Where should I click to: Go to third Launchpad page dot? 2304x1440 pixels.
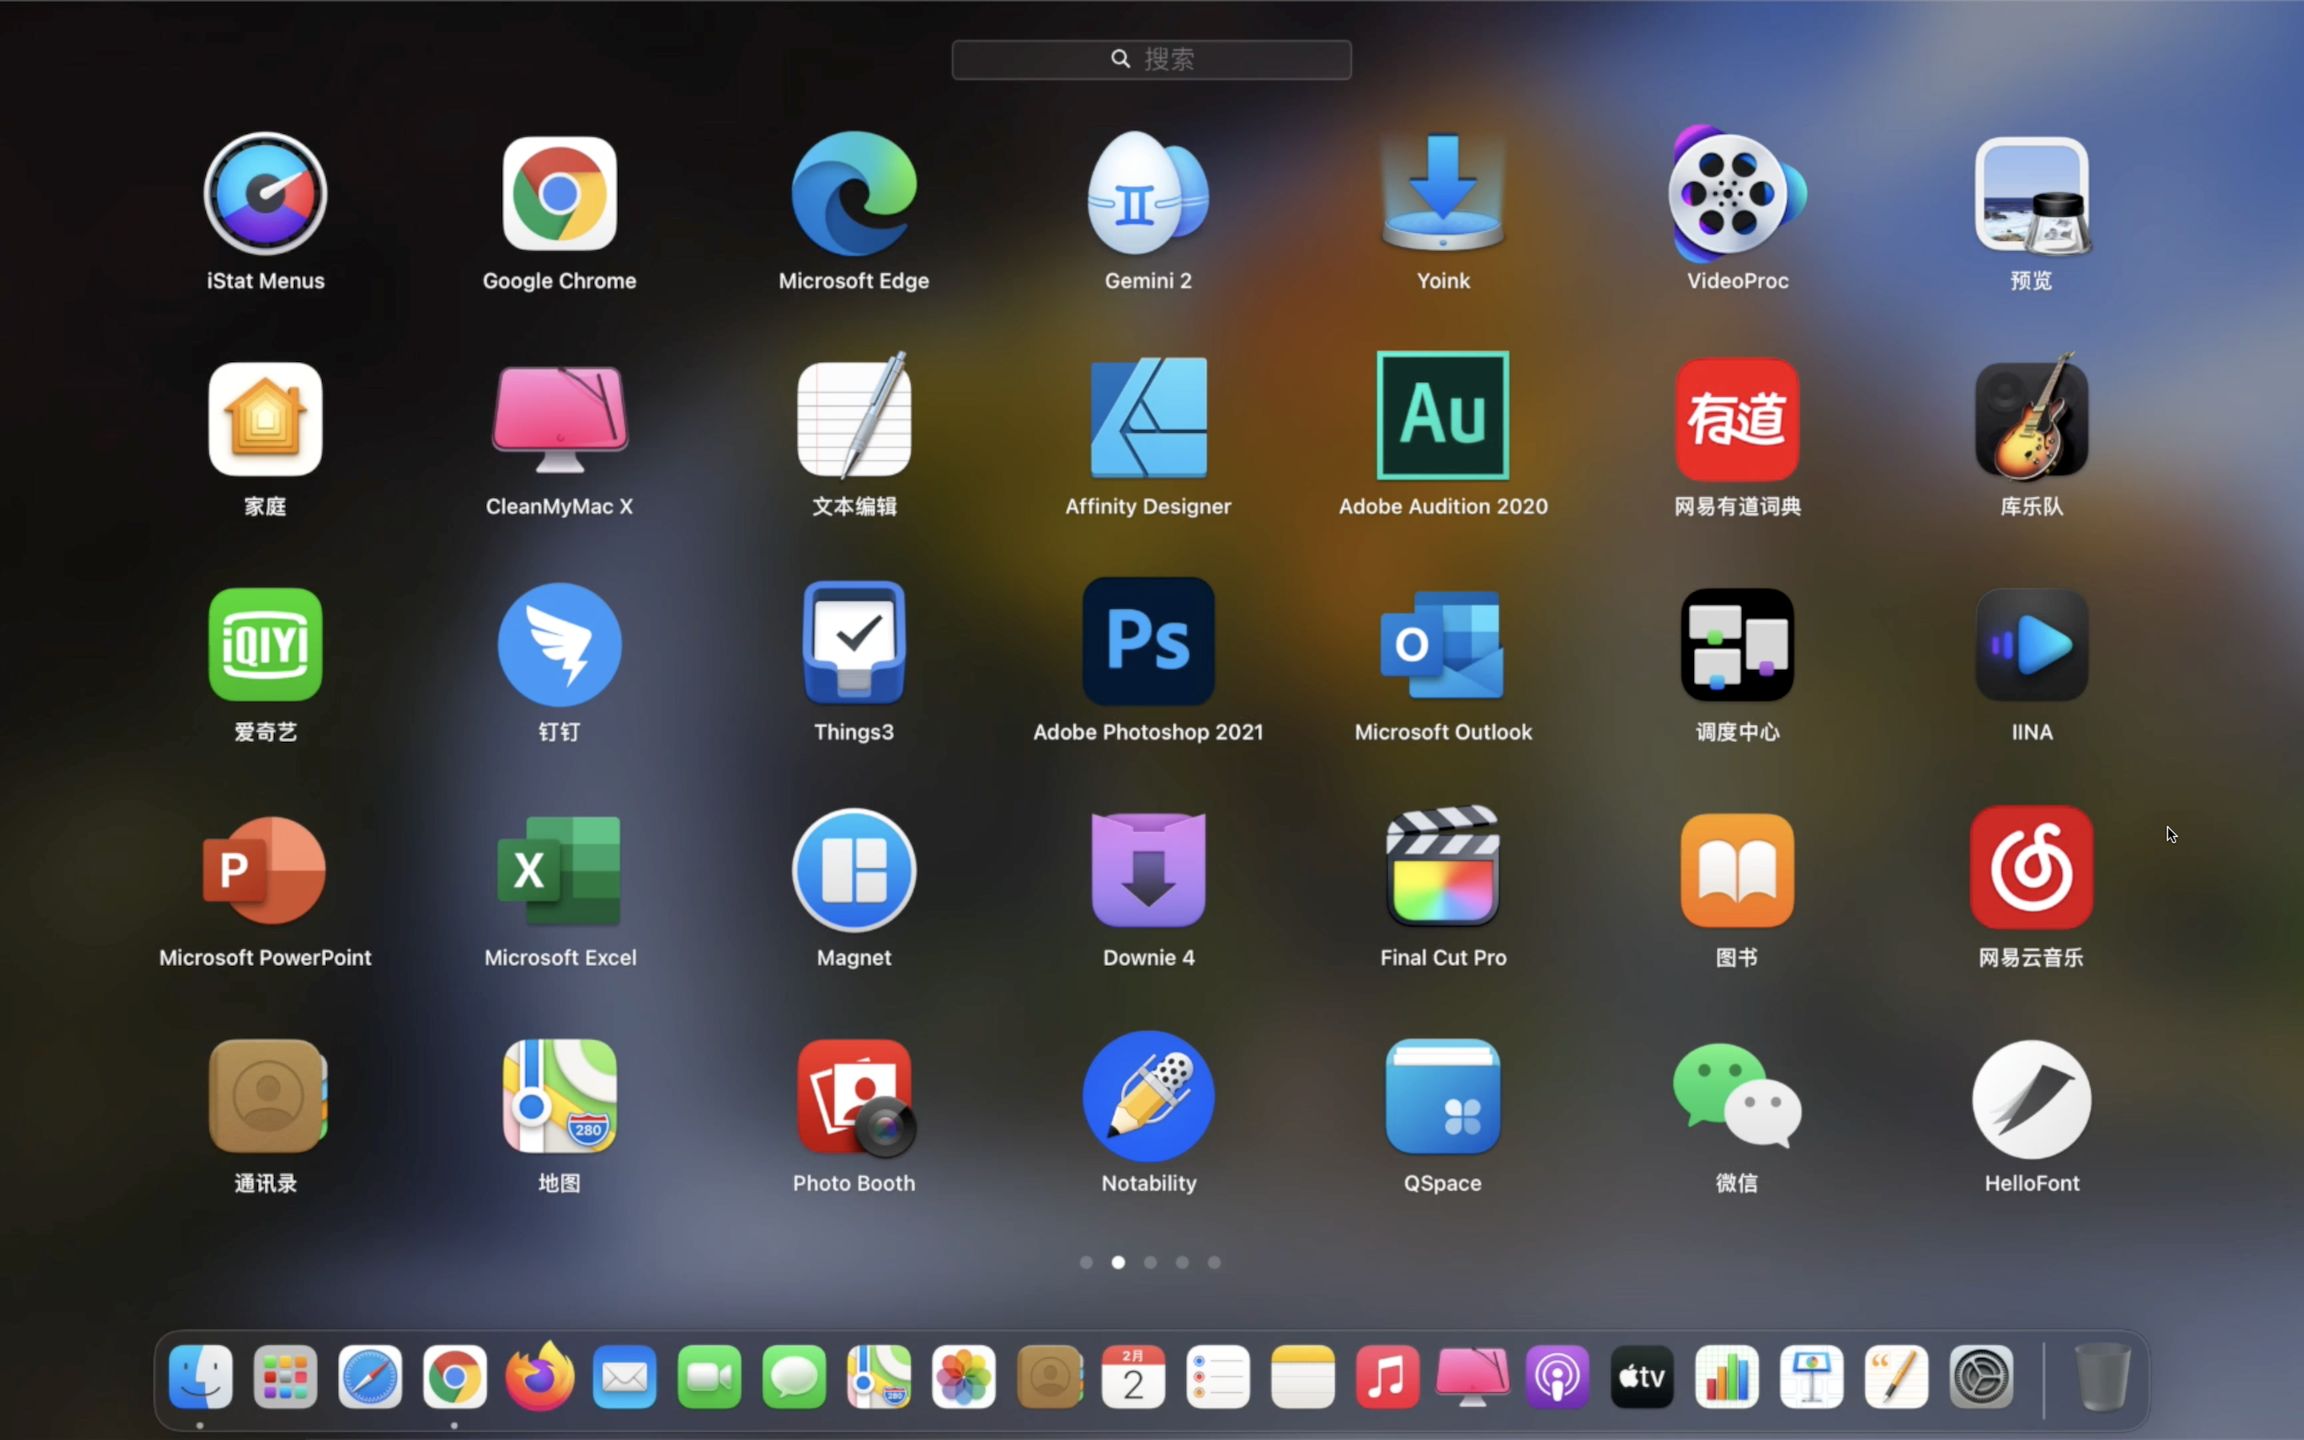(x=1150, y=1262)
